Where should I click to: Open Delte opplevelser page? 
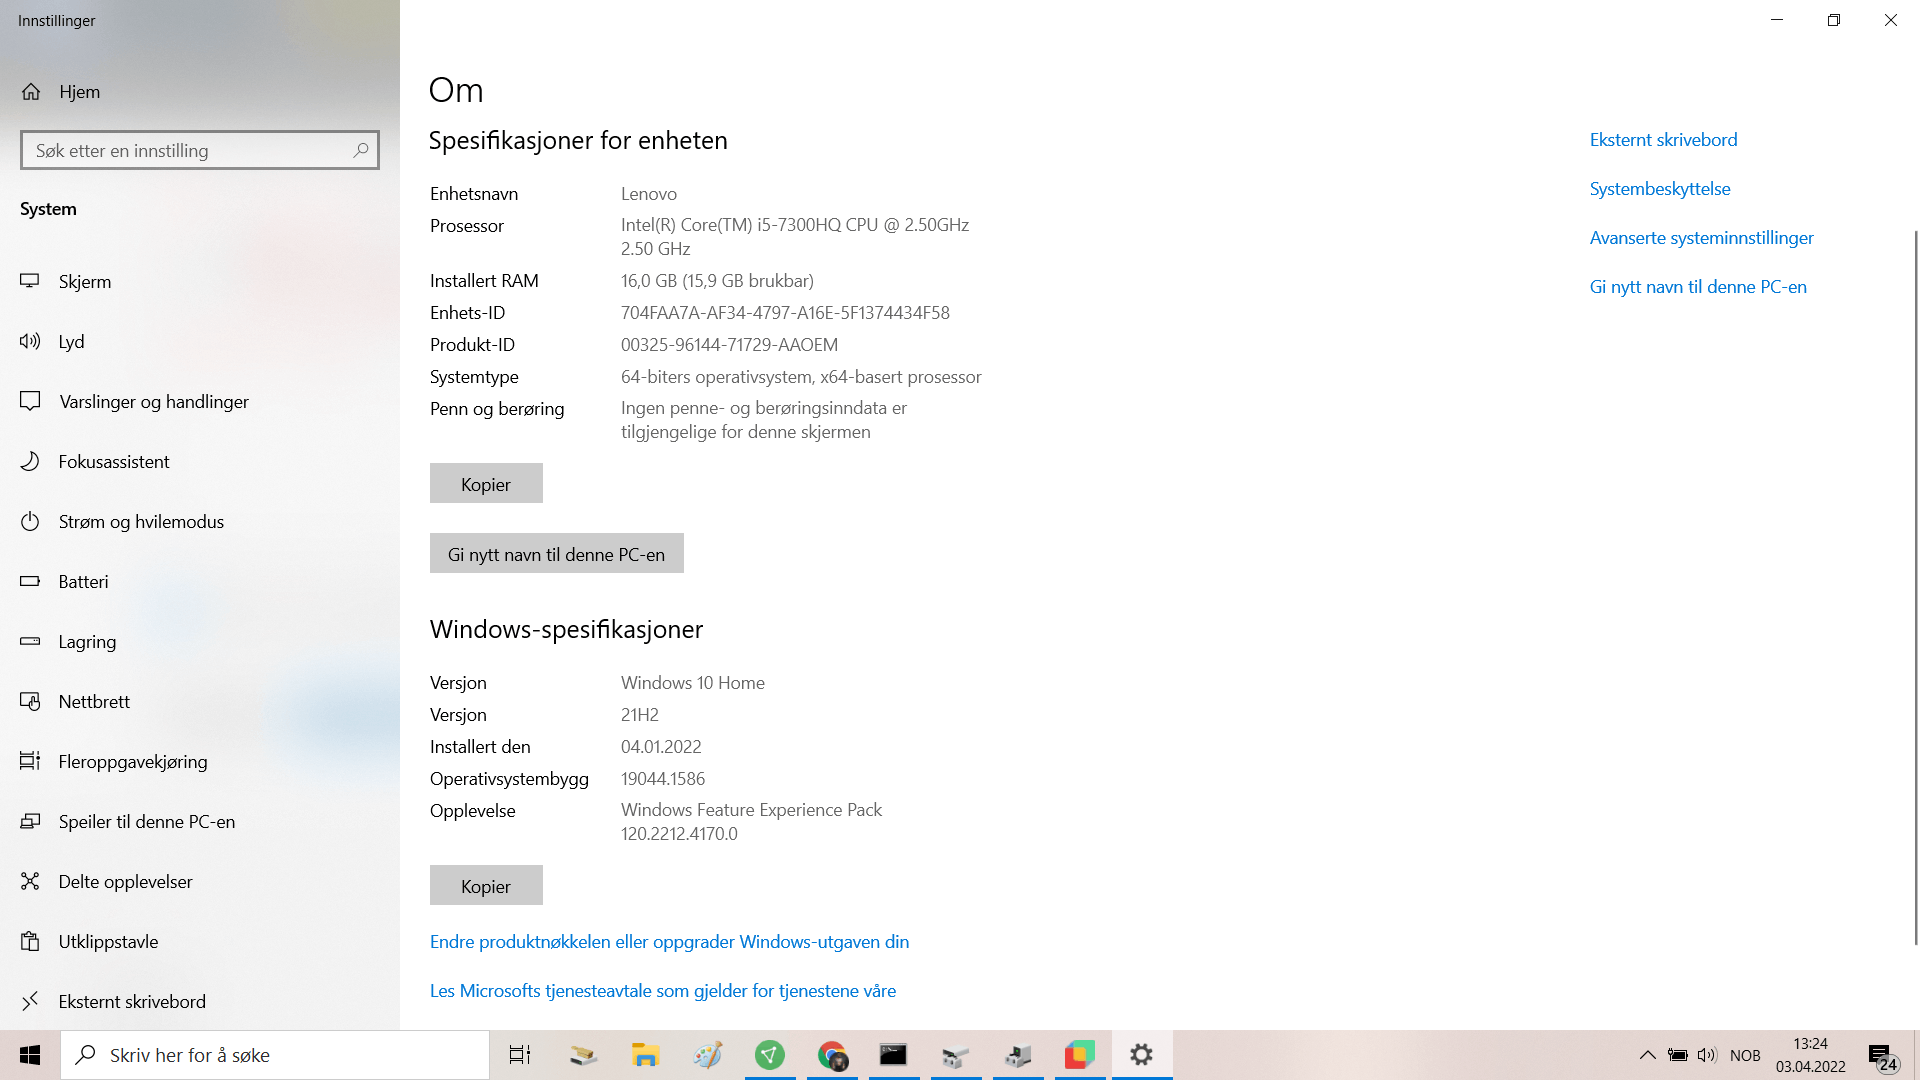[125, 882]
